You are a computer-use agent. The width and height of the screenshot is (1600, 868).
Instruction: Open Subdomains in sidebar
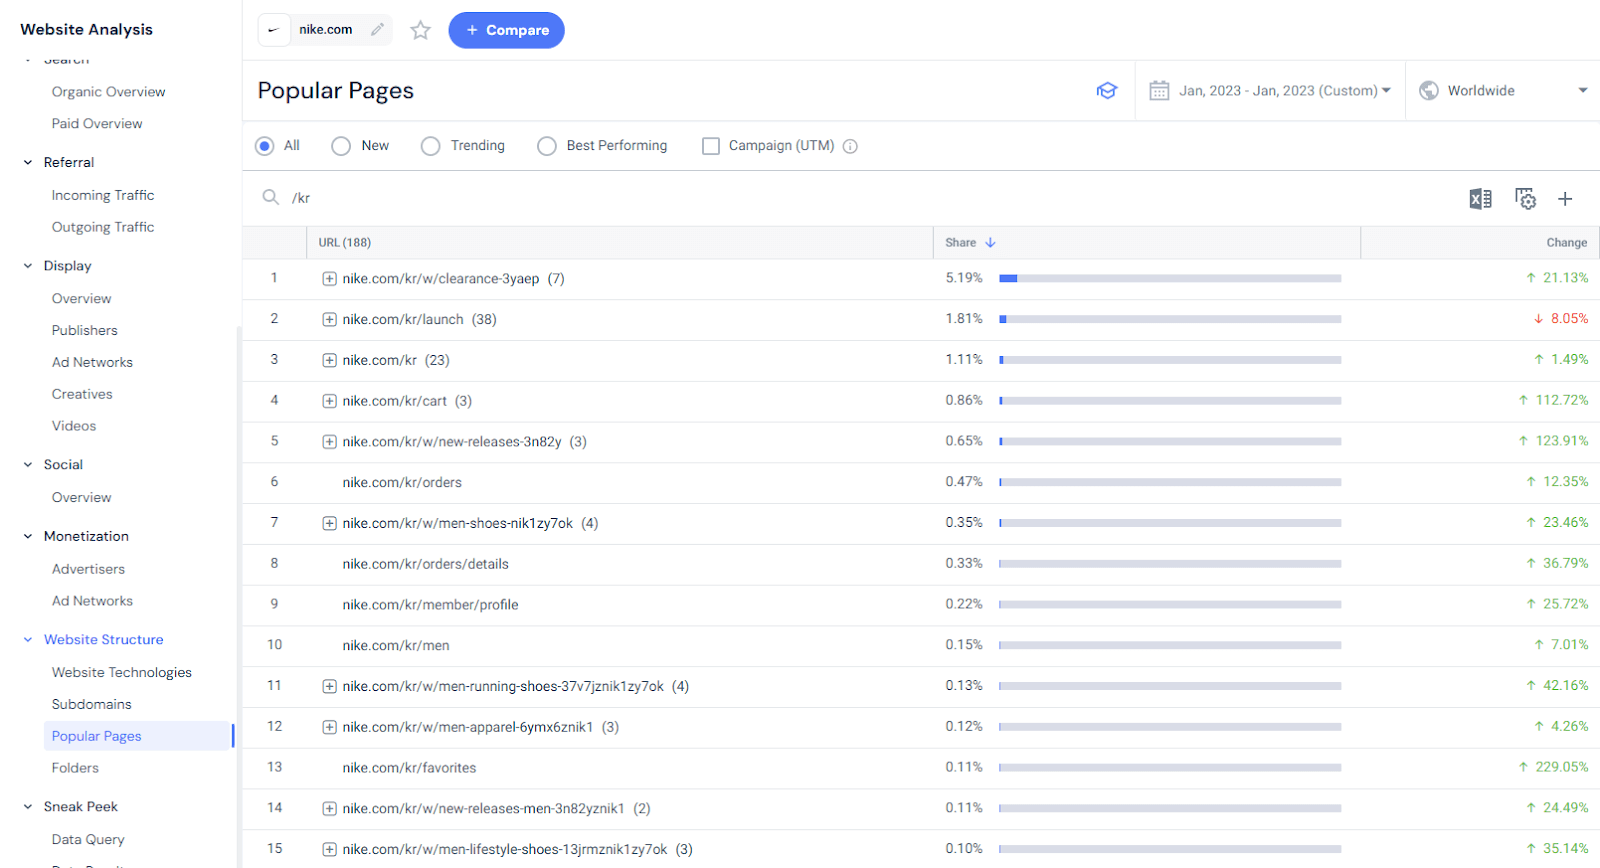click(x=92, y=704)
